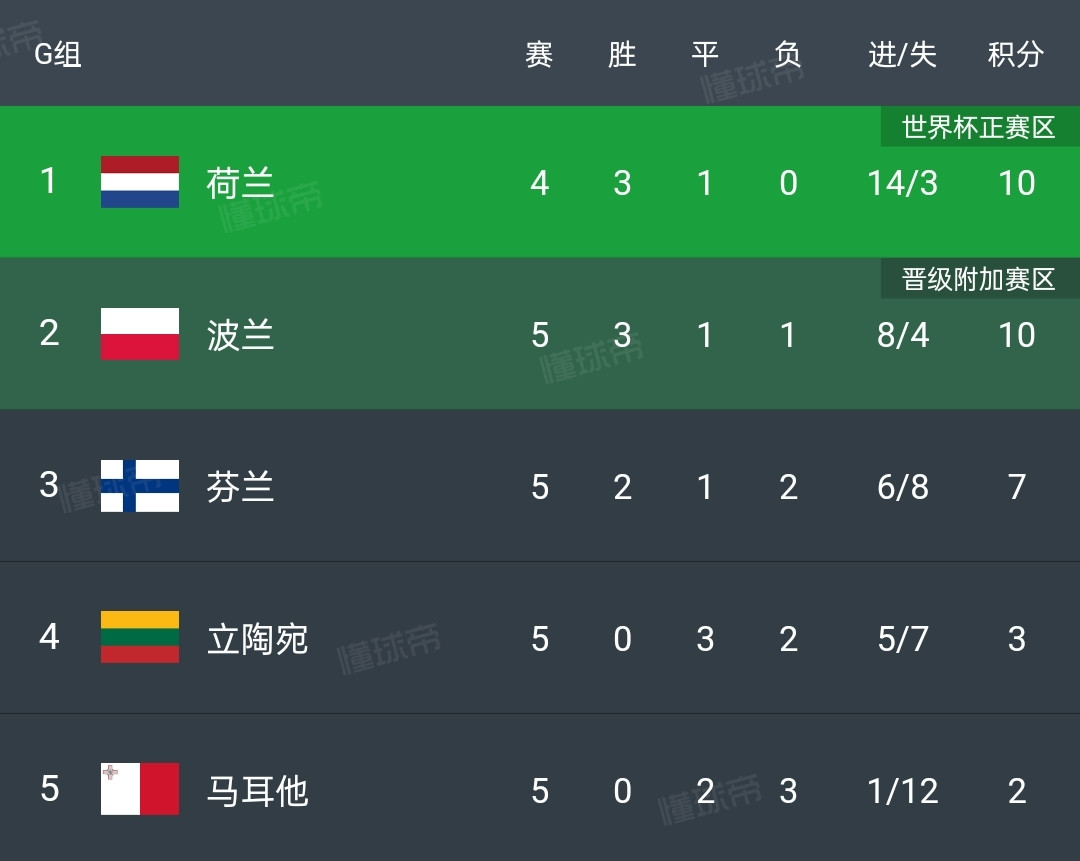1080x861 pixels.
Task: Open team 波兰 from standings
Action: 240,335
